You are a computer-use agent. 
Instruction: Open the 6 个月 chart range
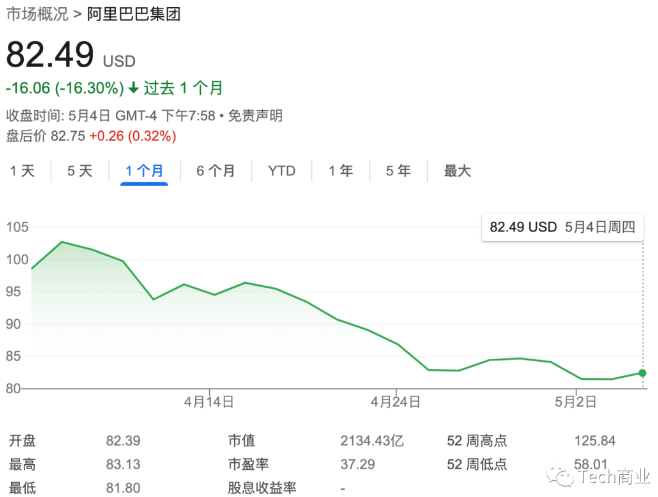pos(215,171)
